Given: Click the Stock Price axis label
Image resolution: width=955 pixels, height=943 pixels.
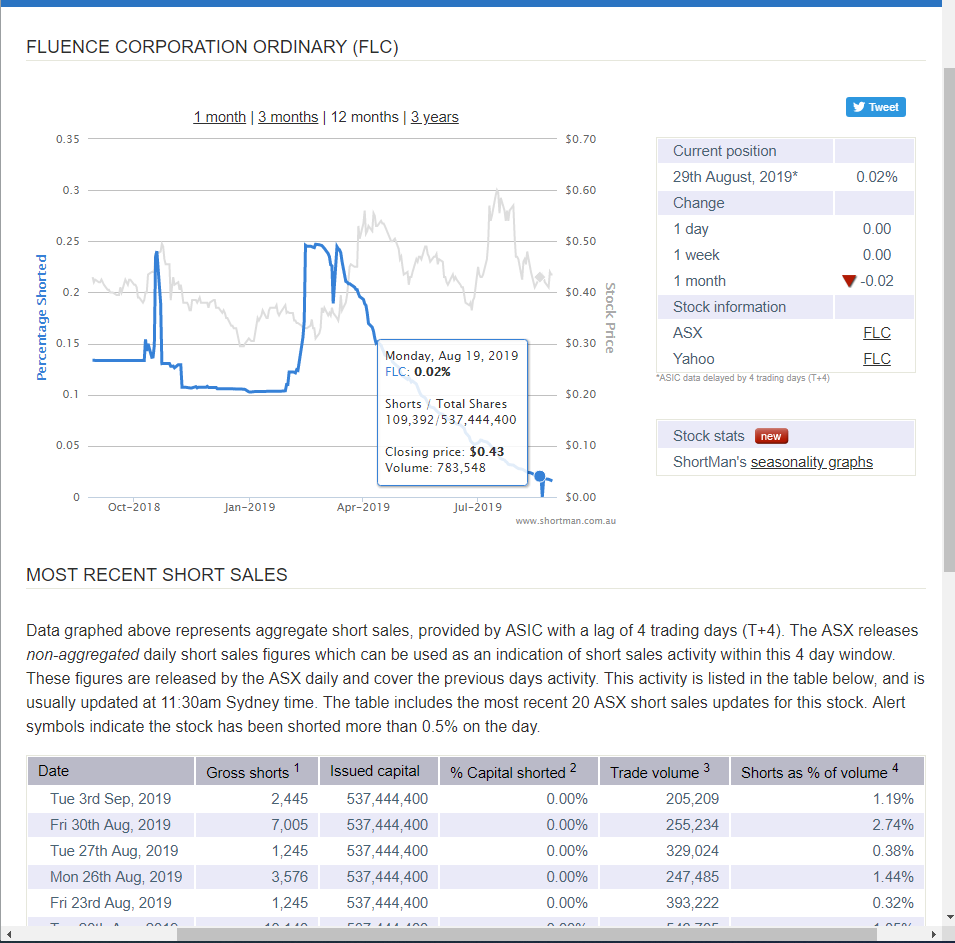Looking at the screenshot, I should click(x=610, y=318).
